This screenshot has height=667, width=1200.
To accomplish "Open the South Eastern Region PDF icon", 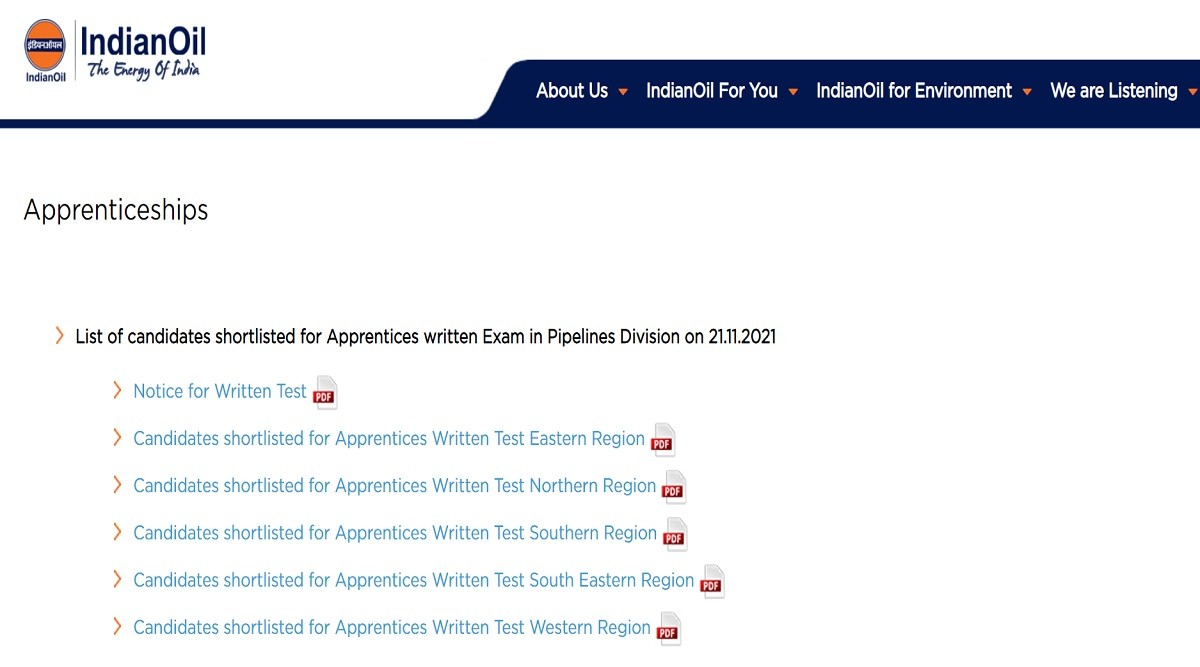I will click(x=711, y=581).
